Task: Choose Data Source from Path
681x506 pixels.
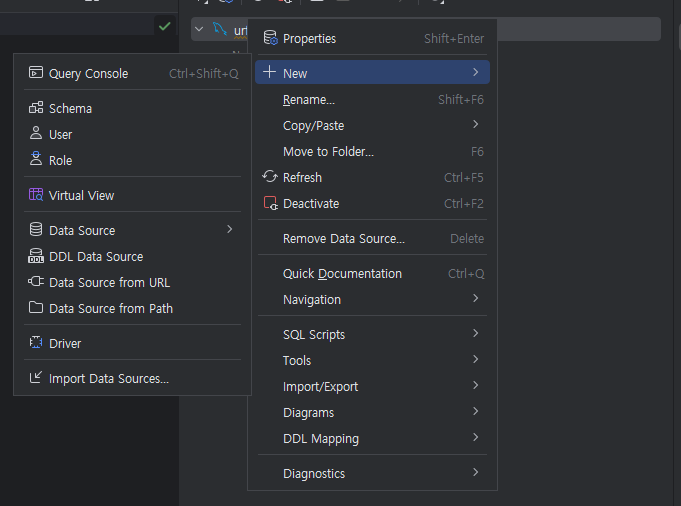Action: [x=111, y=308]
